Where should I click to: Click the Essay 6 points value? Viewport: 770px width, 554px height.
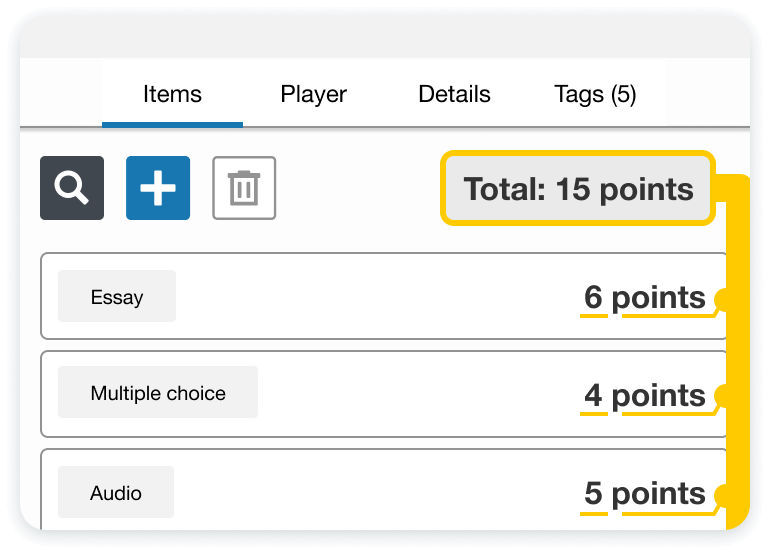pos(645,298)
